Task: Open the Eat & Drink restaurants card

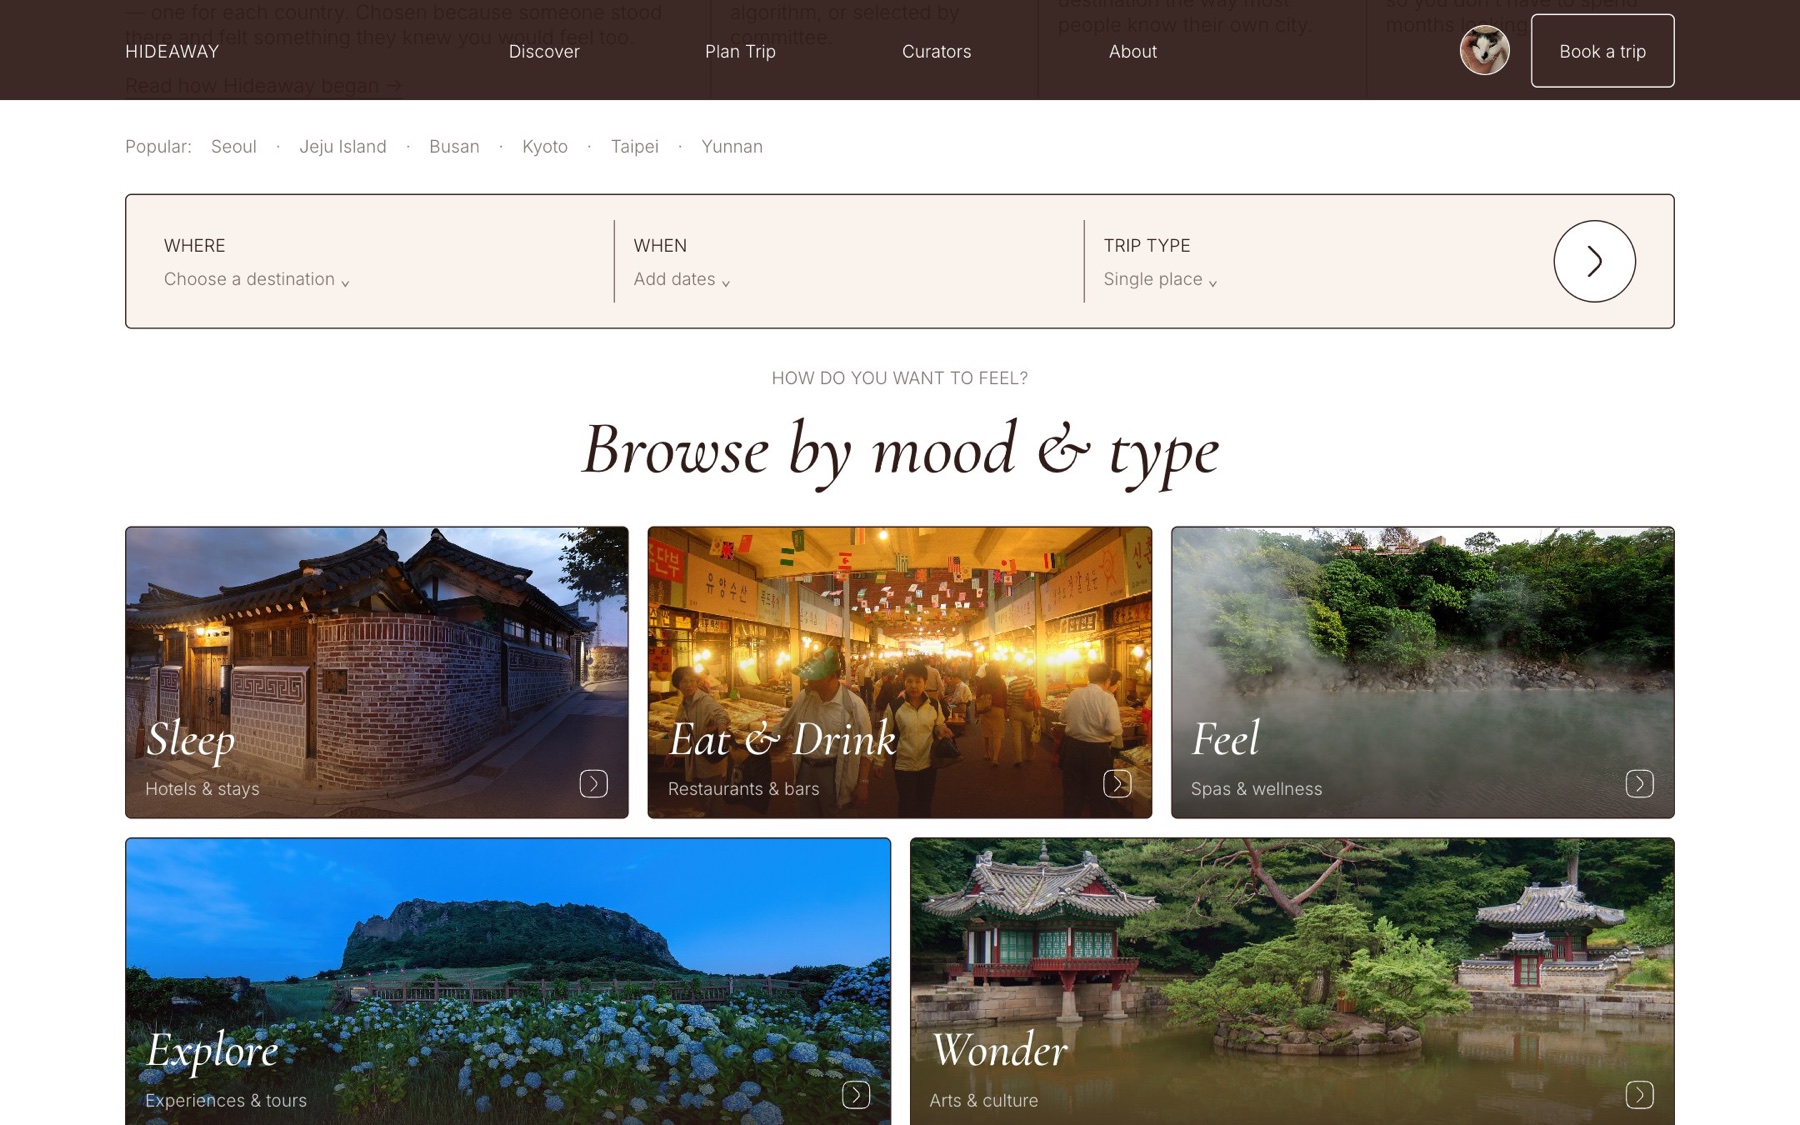Action: [x=900, y=672]
